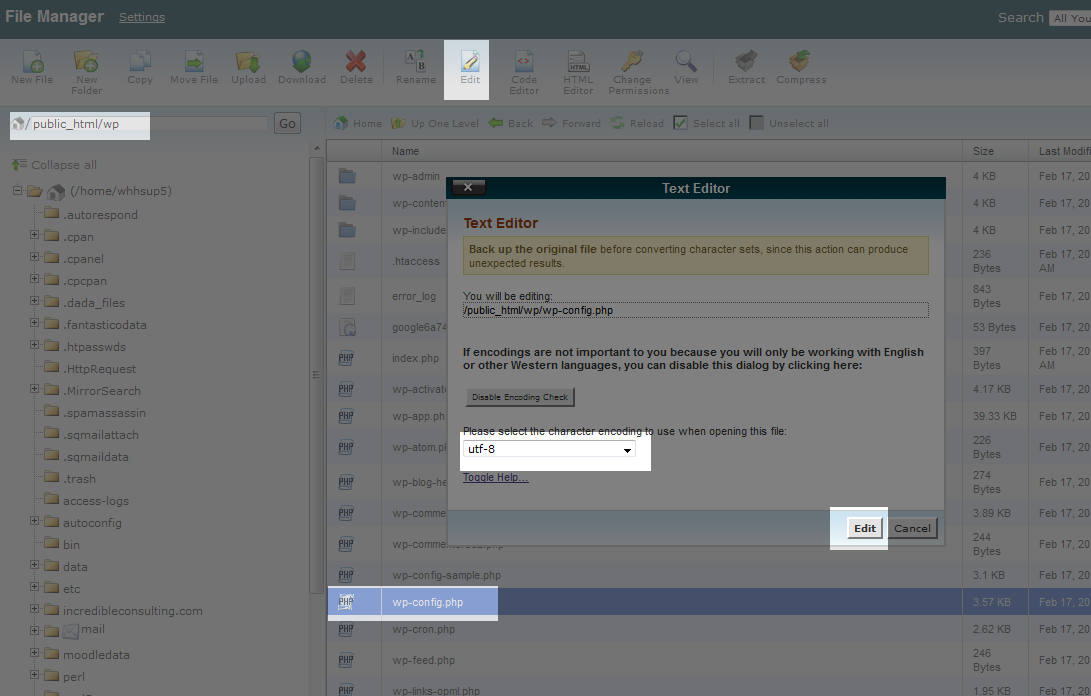The height and width of the screenshot is (696, 1091).
Task: Open the character encoding utf-8 dropdown
Action: (548, 450)
